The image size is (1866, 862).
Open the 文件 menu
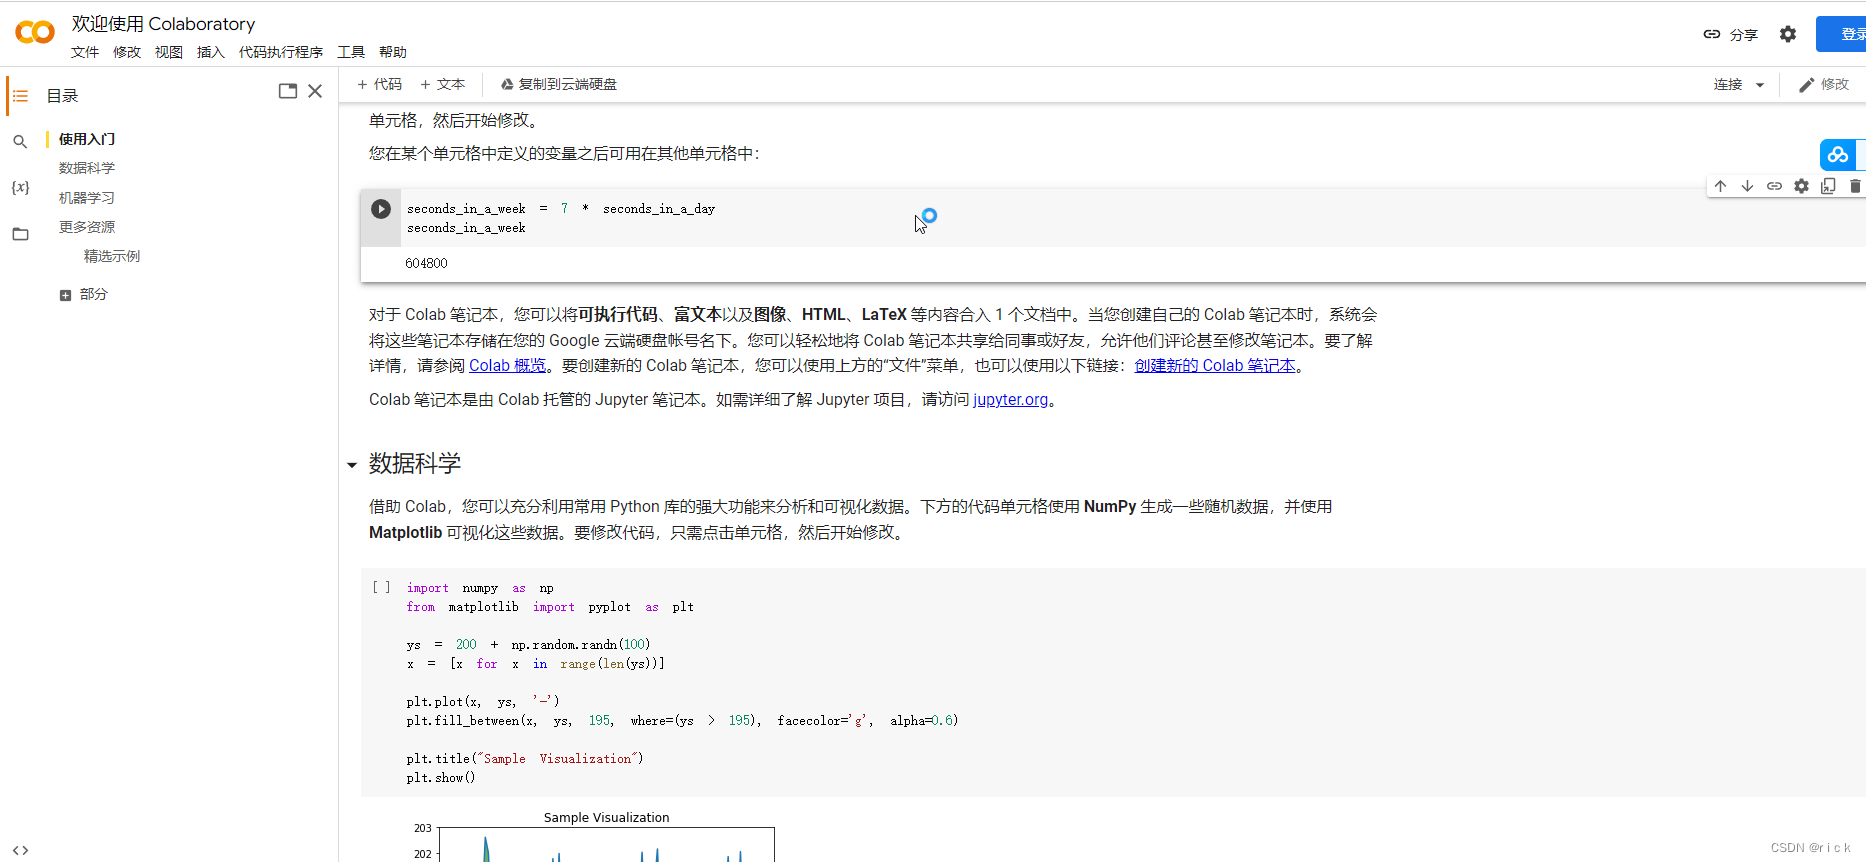point(85,52)
